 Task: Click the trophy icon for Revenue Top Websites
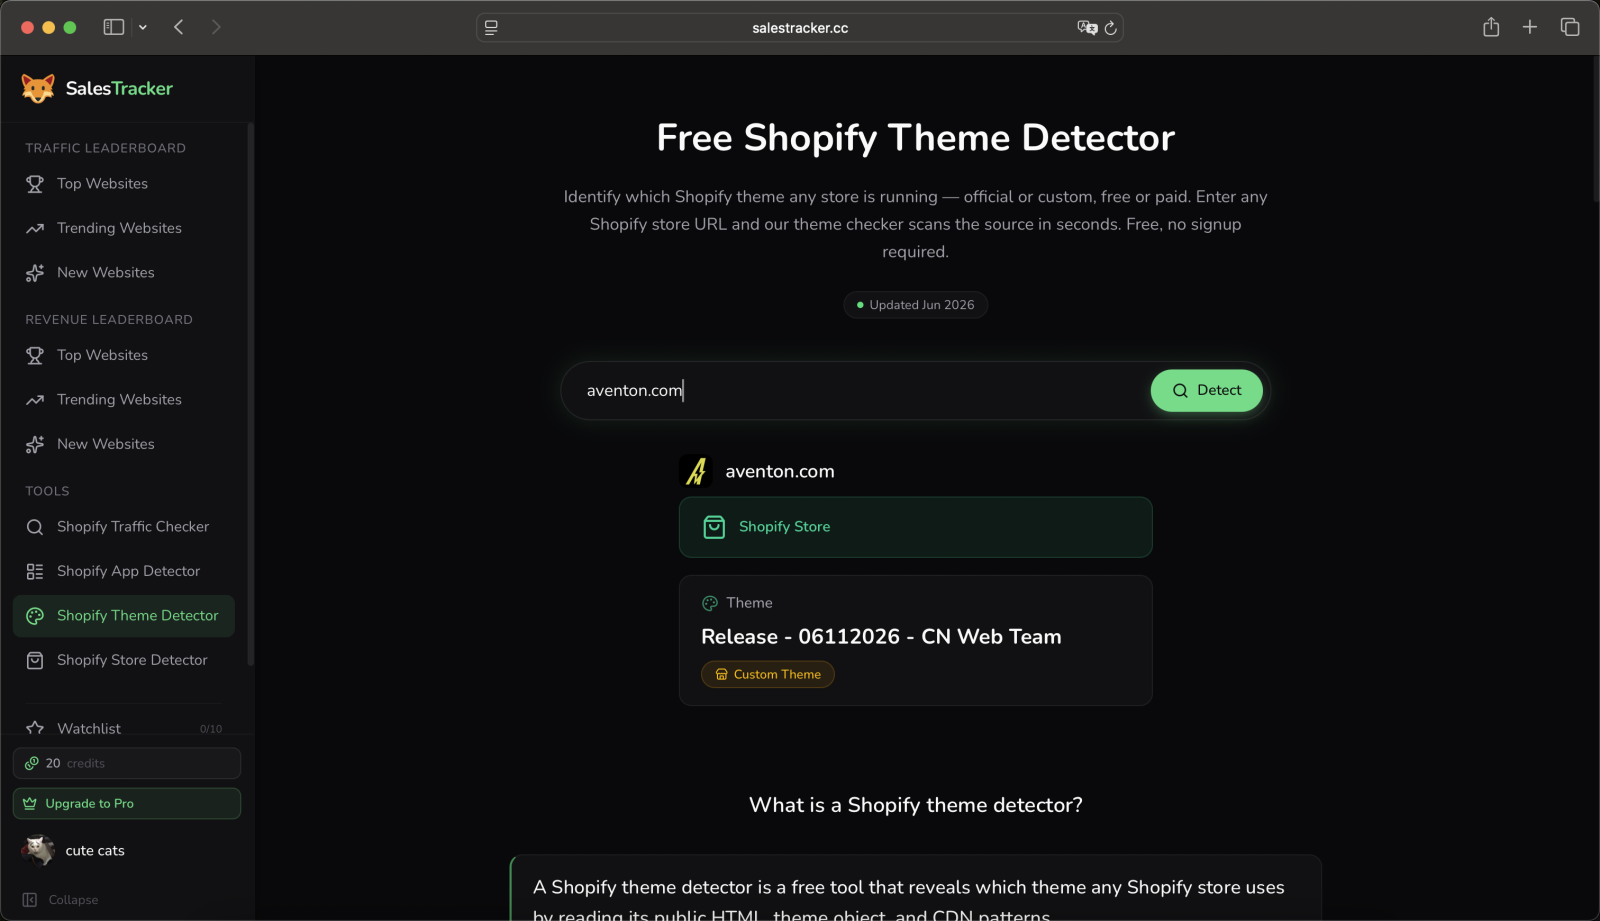point(35,355)
